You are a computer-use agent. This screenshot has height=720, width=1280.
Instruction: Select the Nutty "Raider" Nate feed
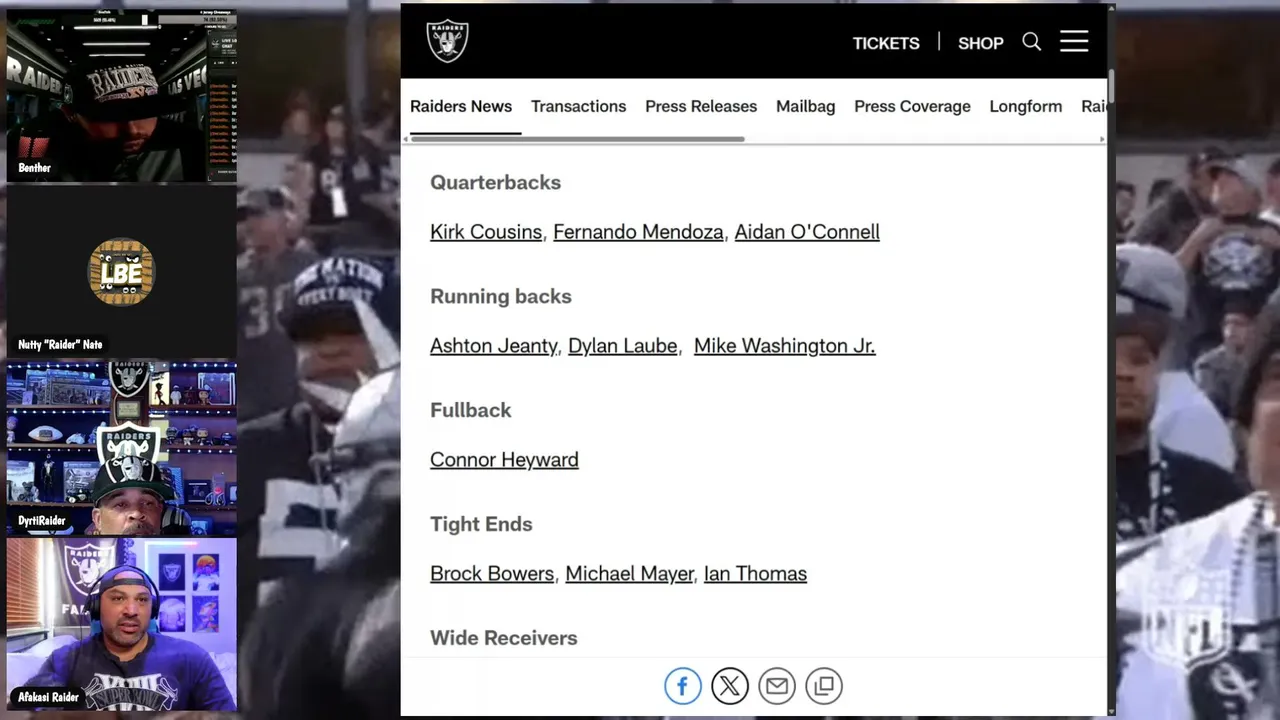(x=122, y=272)
